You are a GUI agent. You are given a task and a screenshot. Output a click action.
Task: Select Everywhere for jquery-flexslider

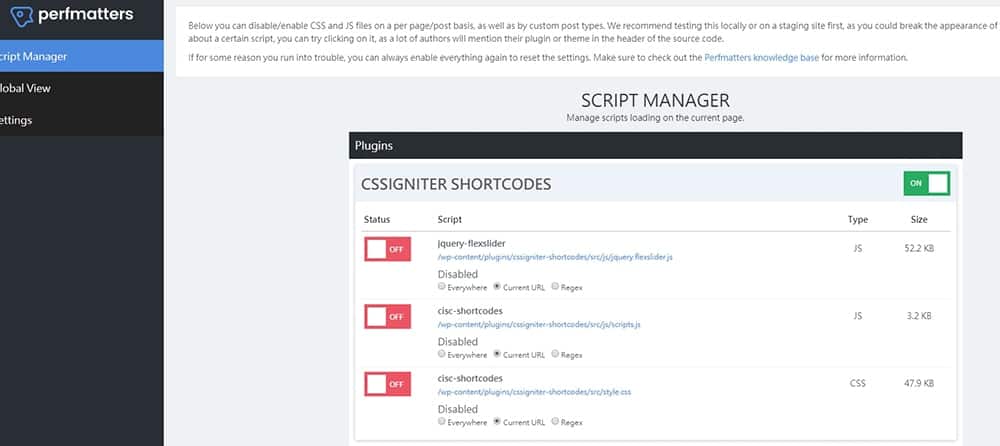442,287
